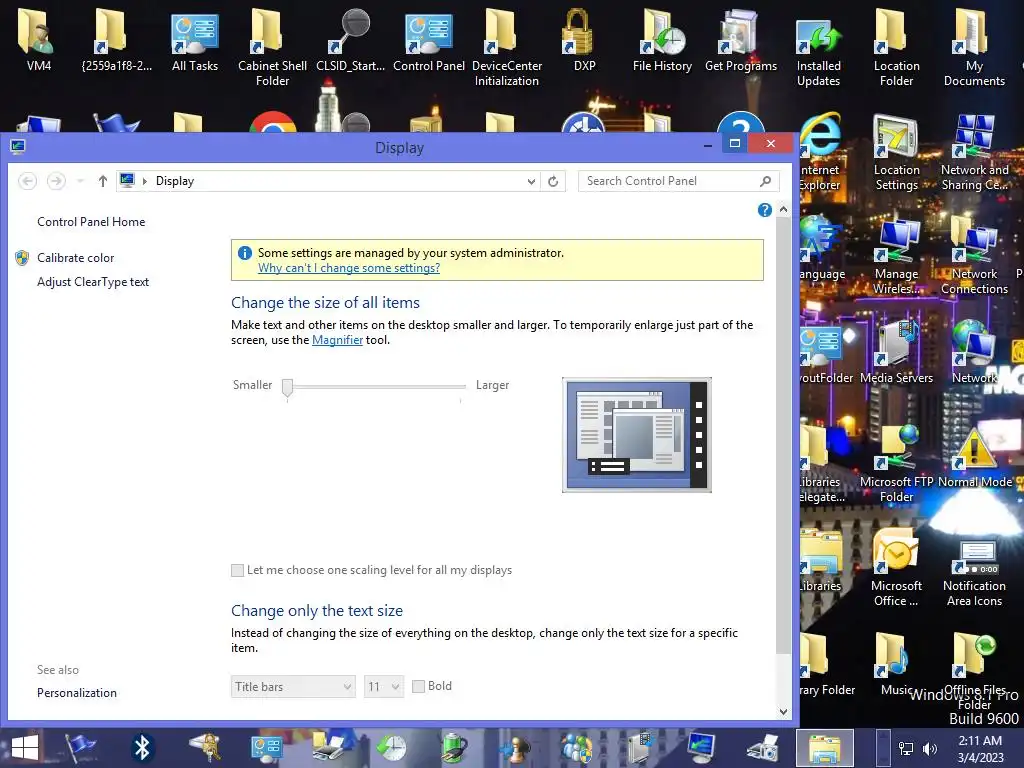Open the Magnifier tool link
The image size is (1024, 768).
point(337,340)
